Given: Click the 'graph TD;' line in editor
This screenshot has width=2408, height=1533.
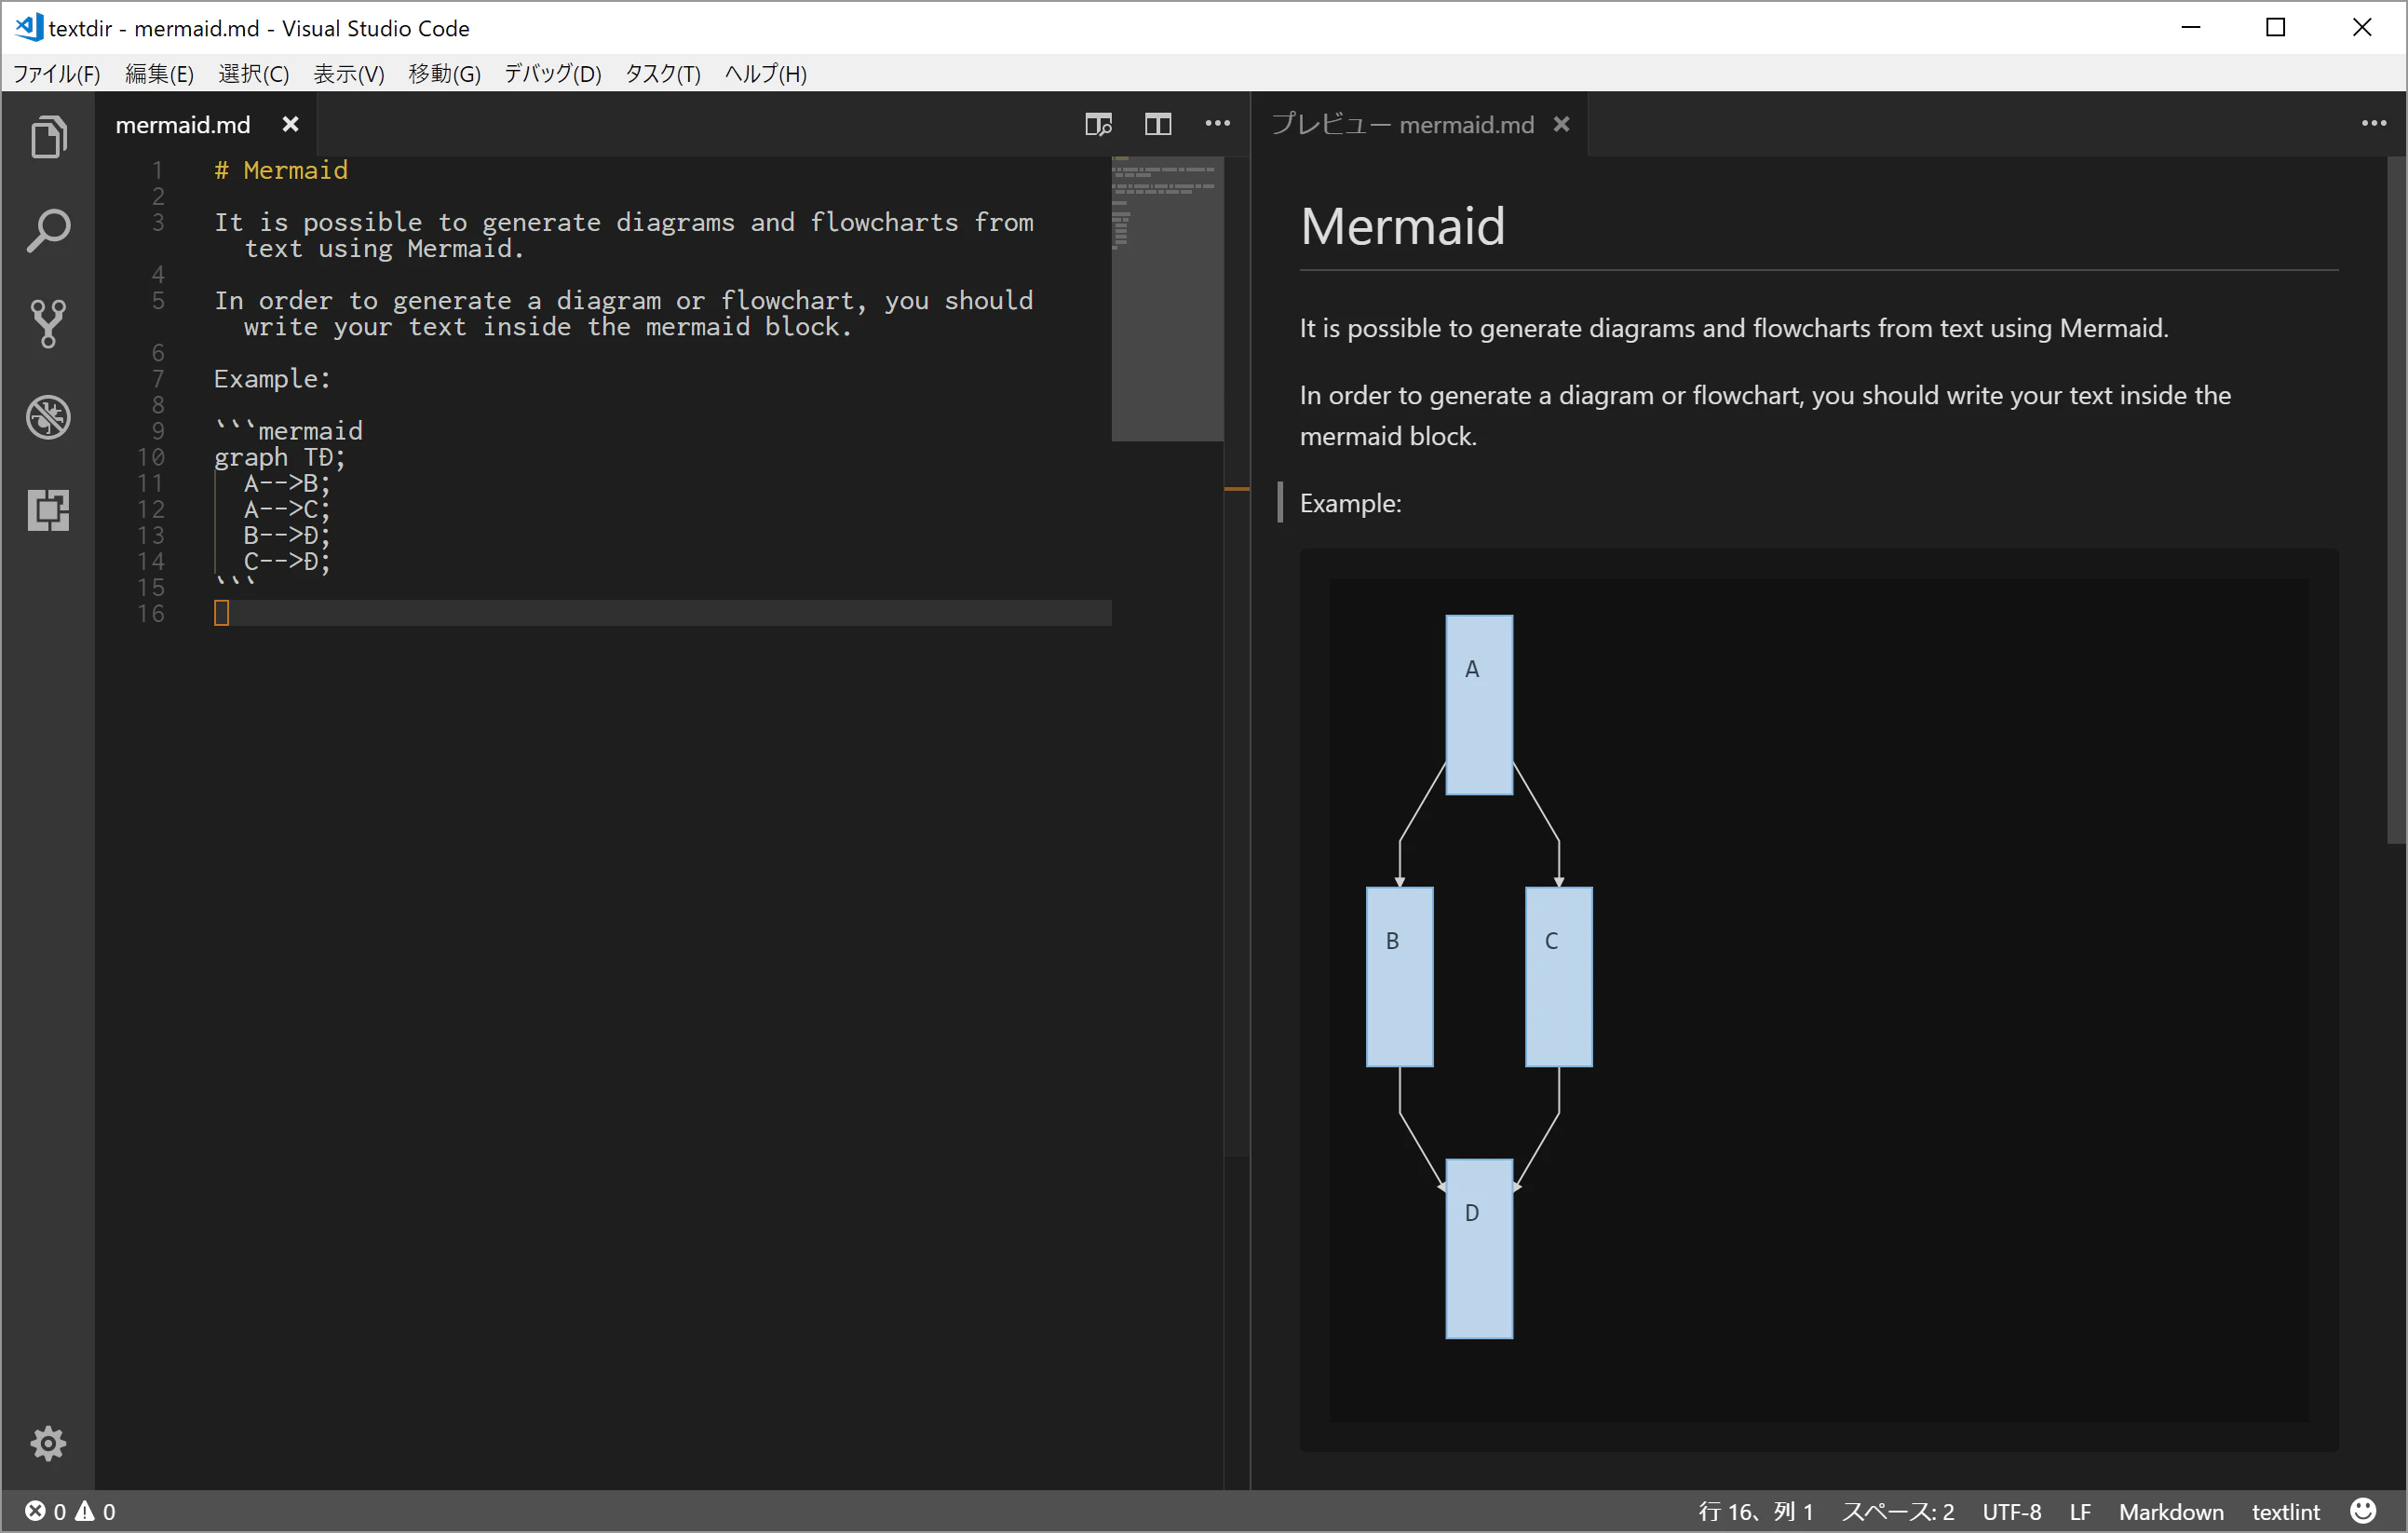Looking at the screenshot, I should tap(280, 457).
